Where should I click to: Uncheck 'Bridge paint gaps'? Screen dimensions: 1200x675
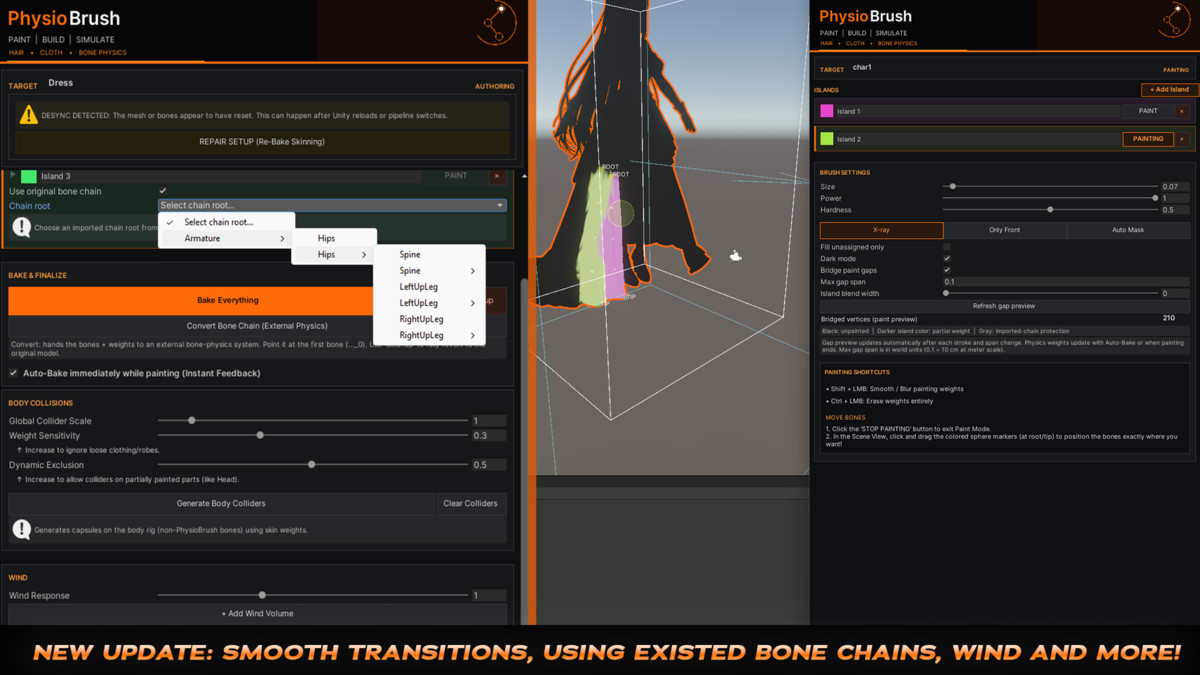[947, 270]
